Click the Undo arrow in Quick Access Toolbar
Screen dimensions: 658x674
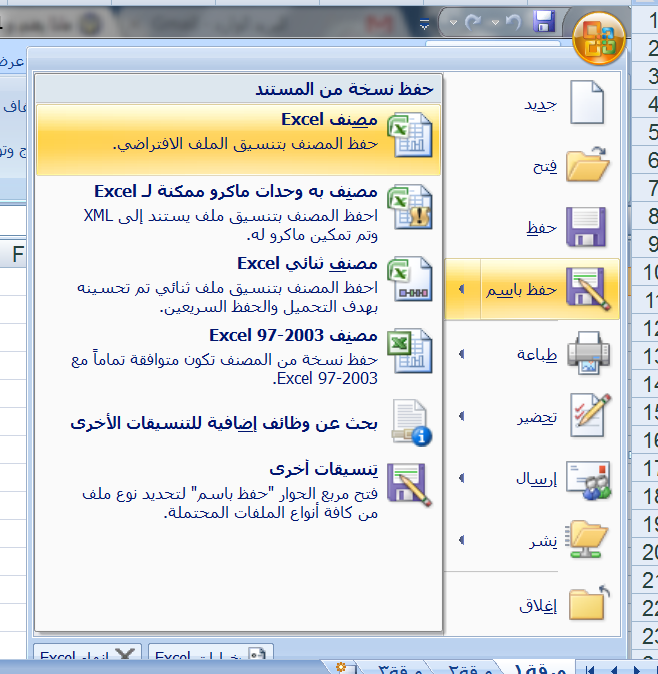(513, 22)
